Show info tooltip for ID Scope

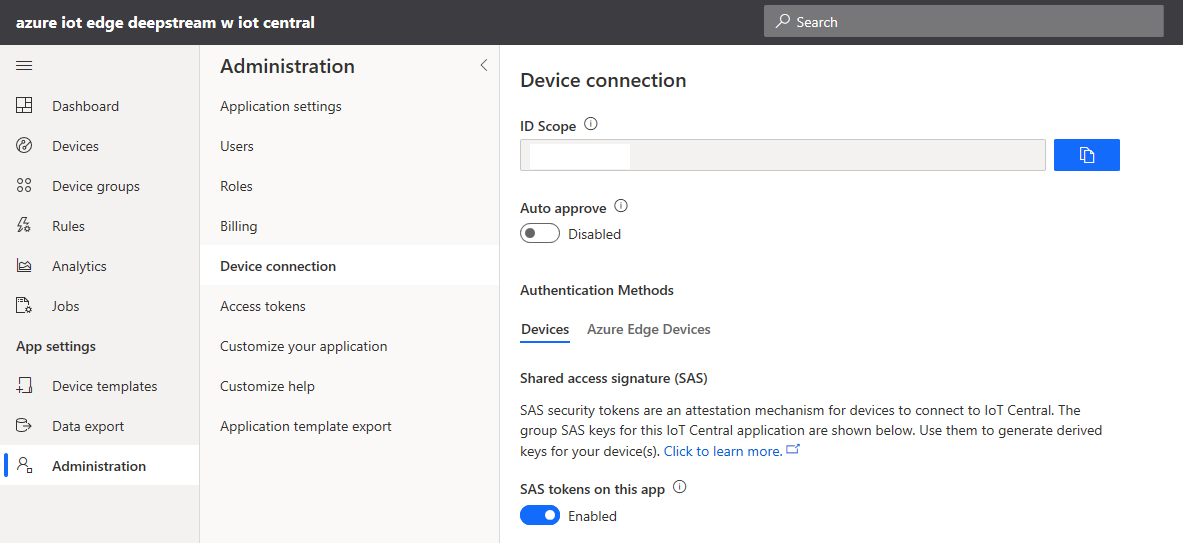click(x=590, y=125)
